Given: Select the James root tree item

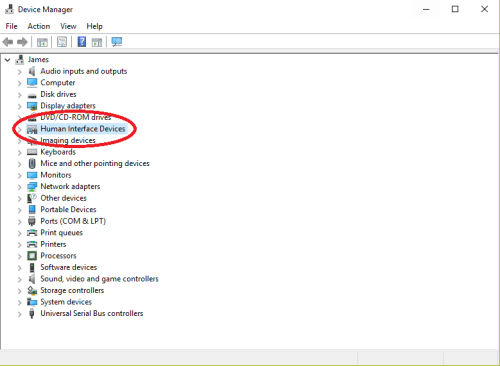Looking at the screenshot, I should (38, 60).
